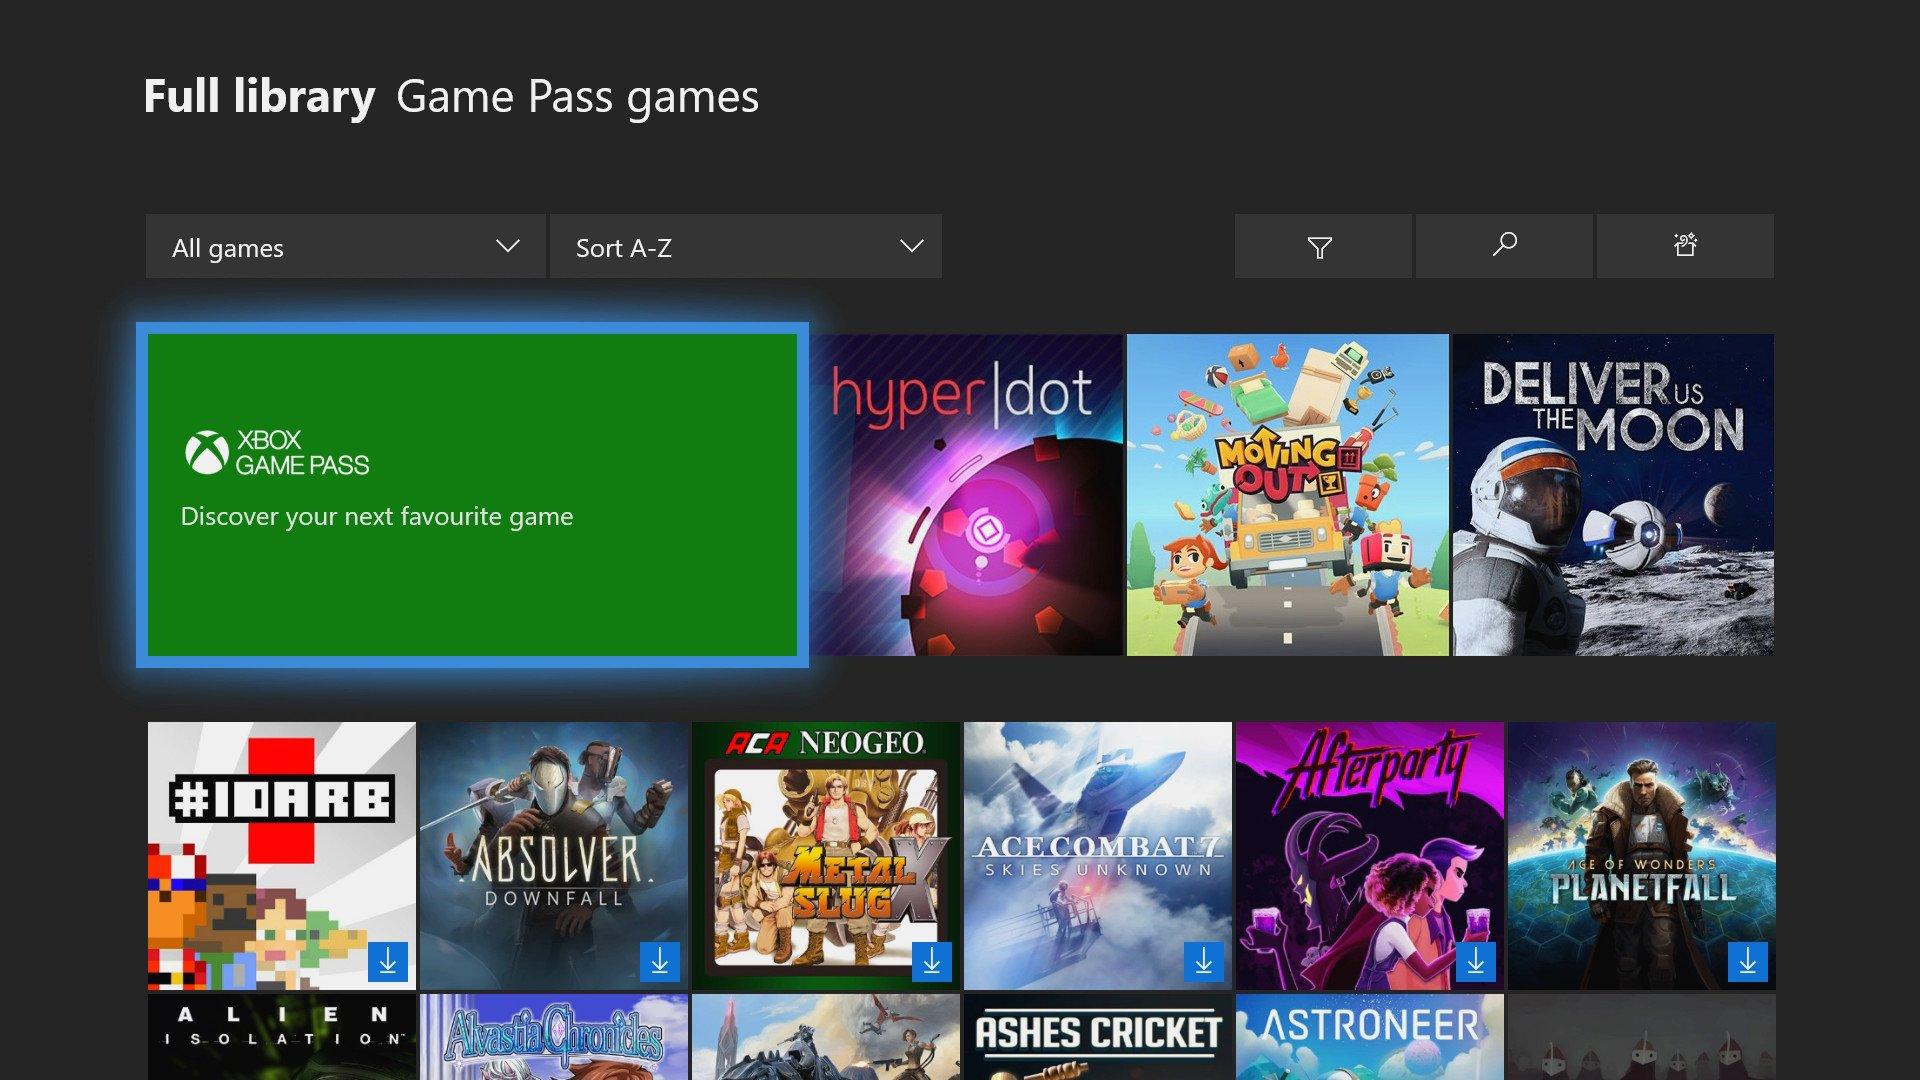This screenshot has height=1080, width=1920.
Task: Open the Astroneer game tile
Action: click(x=1370, y=1037)
